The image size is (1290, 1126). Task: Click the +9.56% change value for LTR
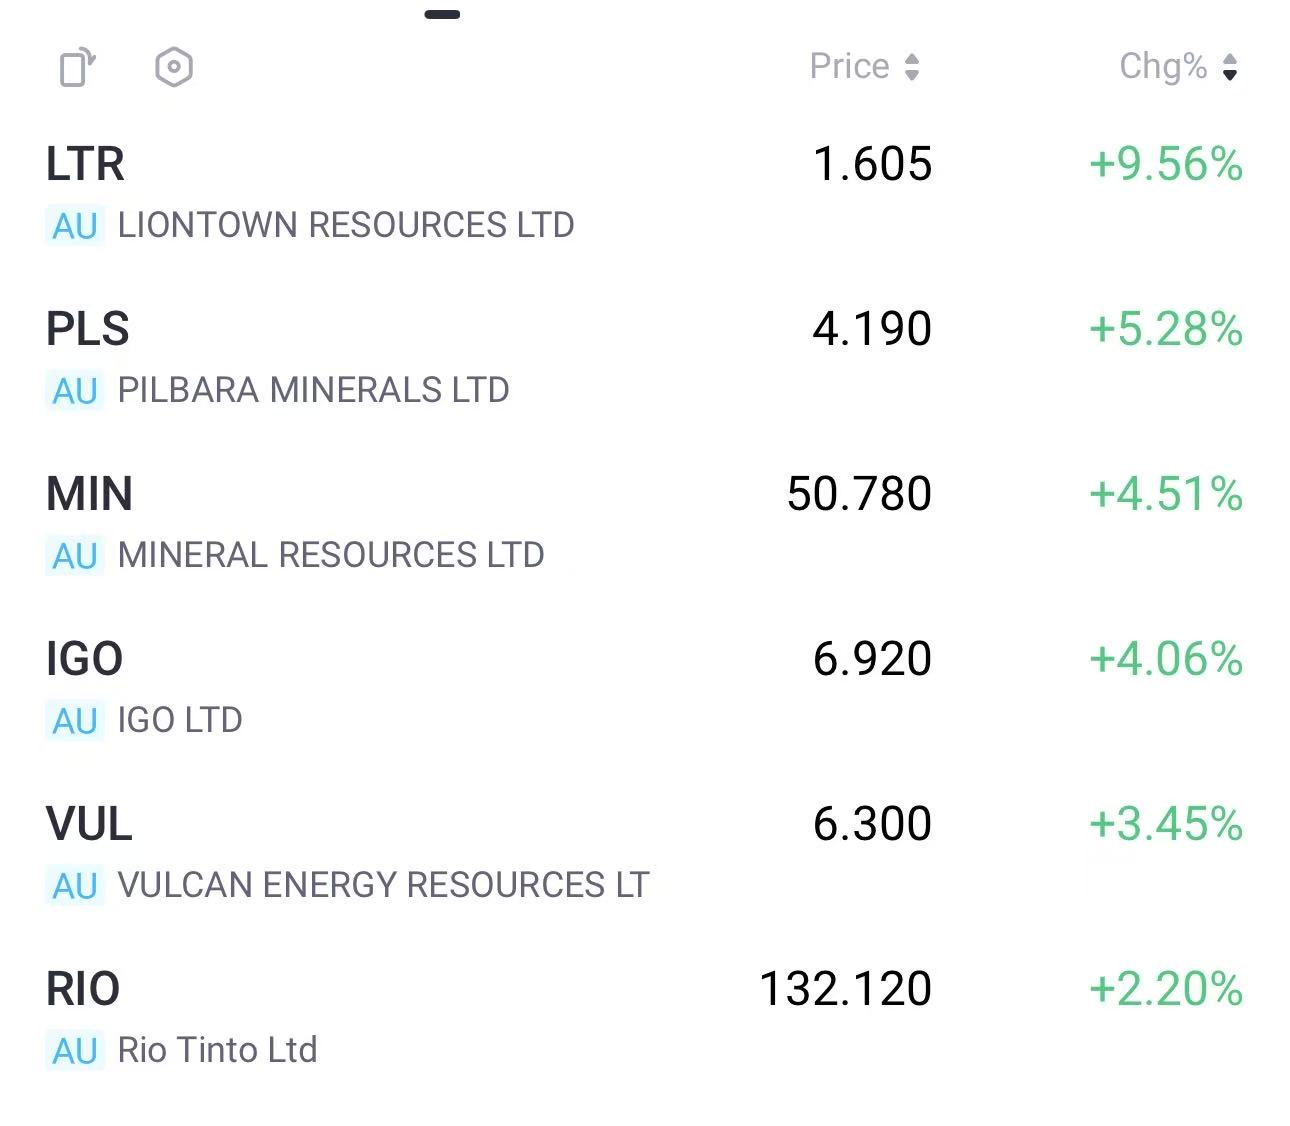[x=1165, y=164]
